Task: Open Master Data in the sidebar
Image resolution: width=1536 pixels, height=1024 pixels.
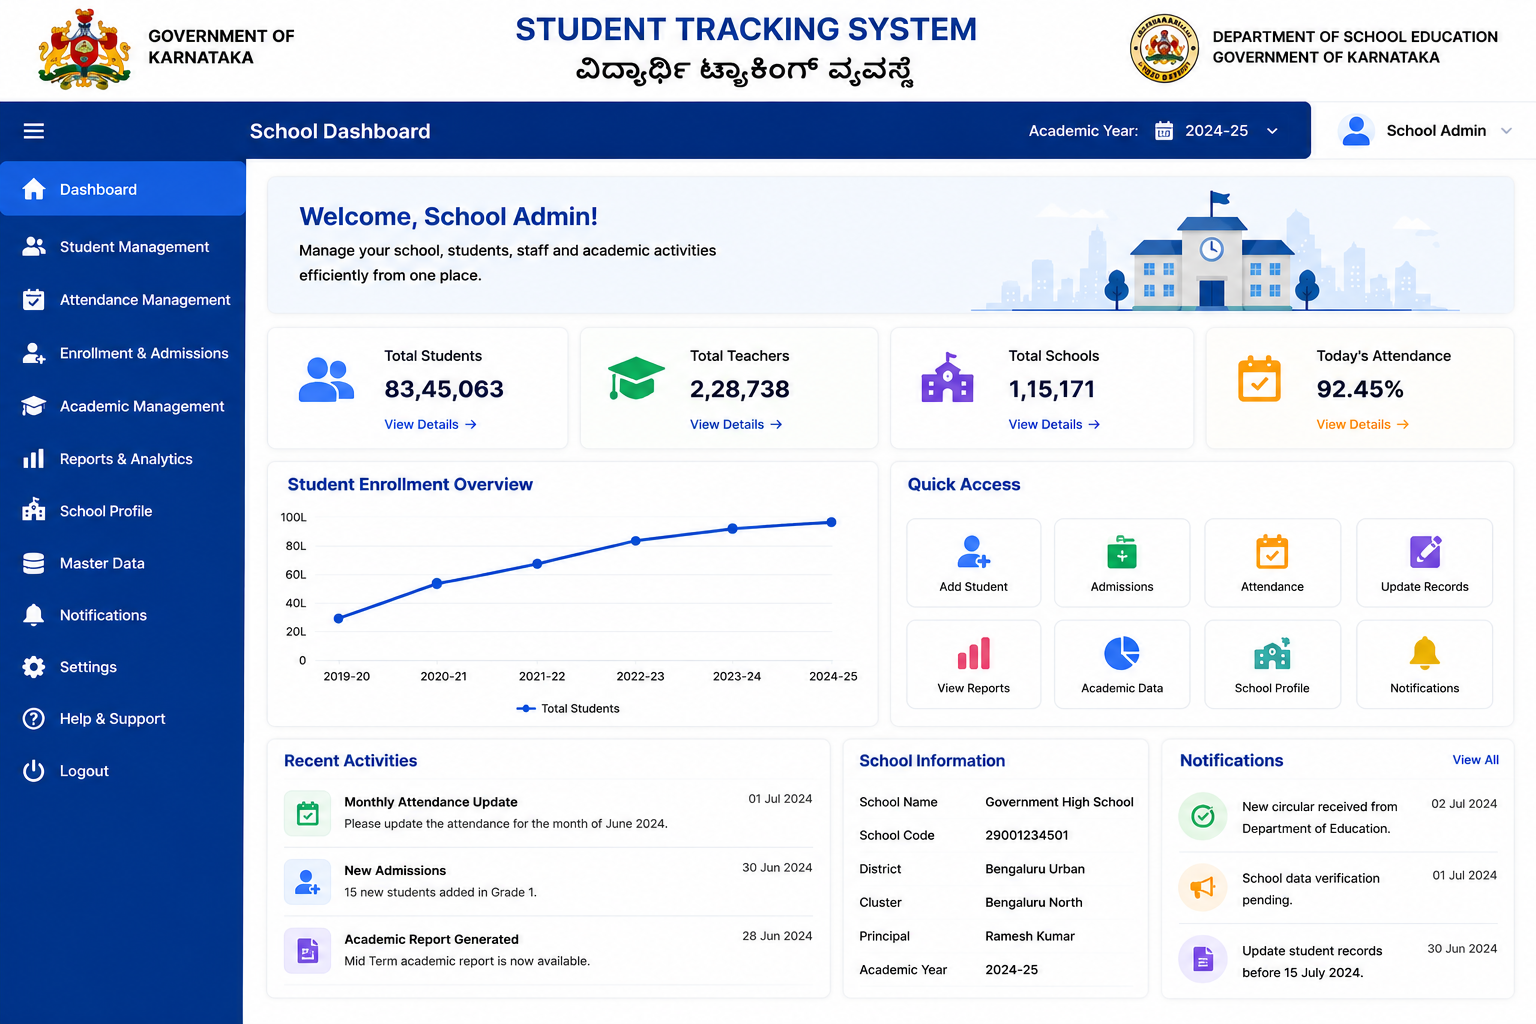Action: (123, 563)
